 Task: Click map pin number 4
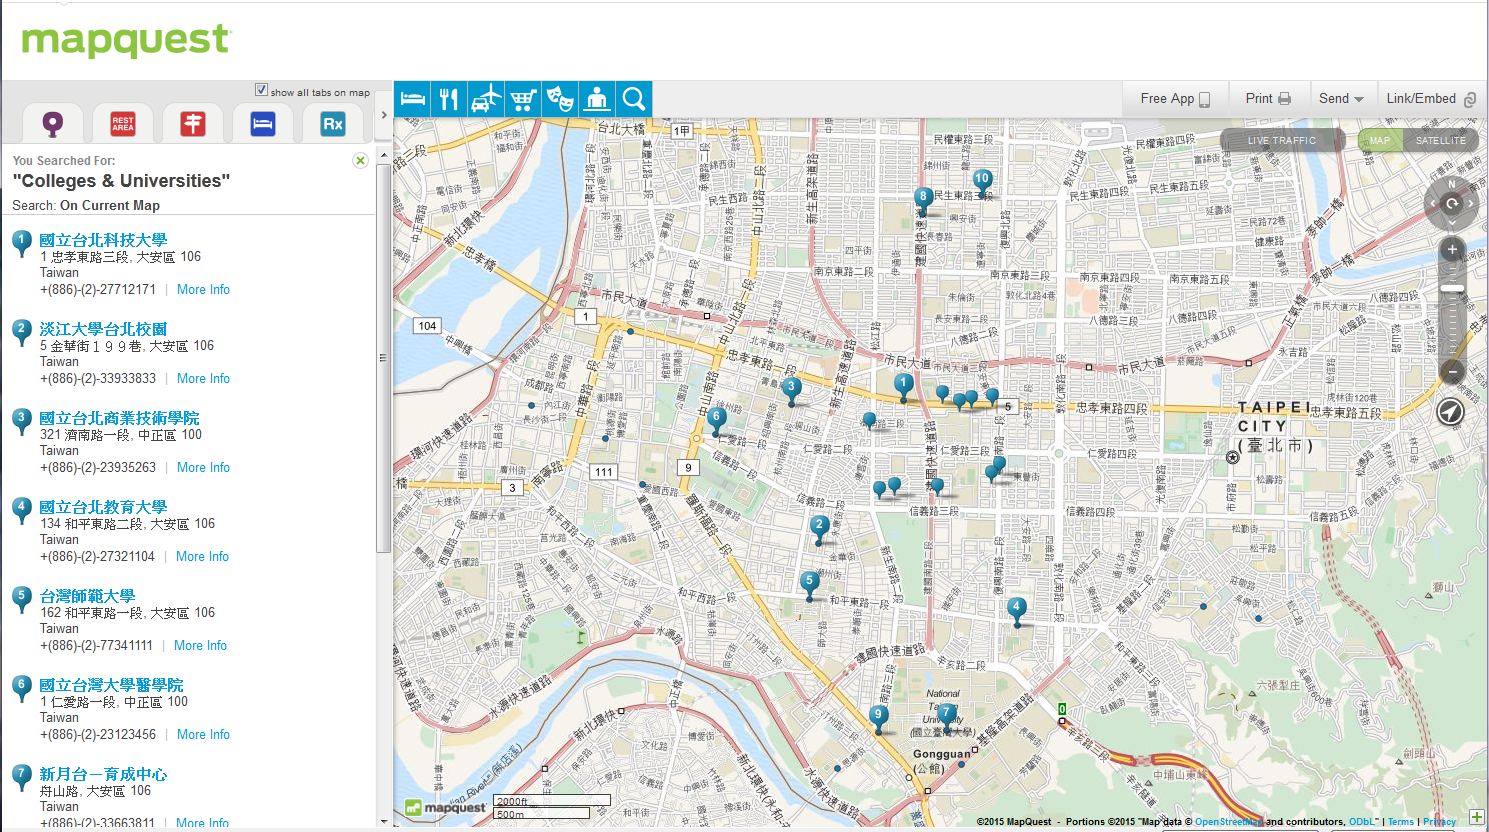[x=1016, y=610]
